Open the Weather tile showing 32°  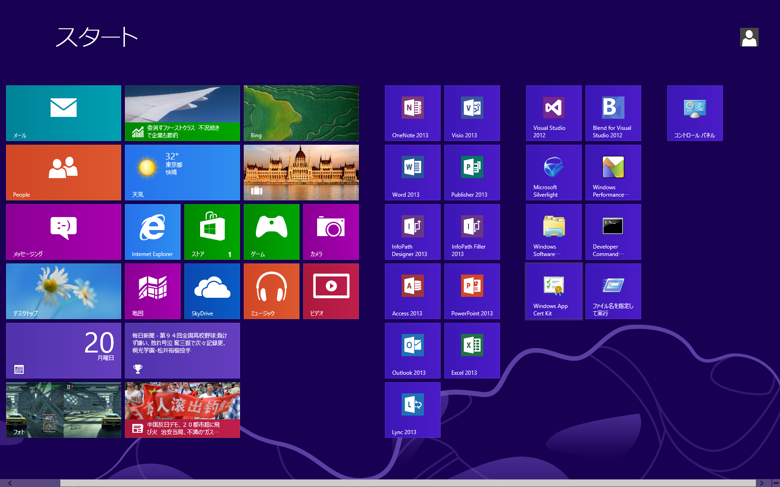(x=182, y=172)
